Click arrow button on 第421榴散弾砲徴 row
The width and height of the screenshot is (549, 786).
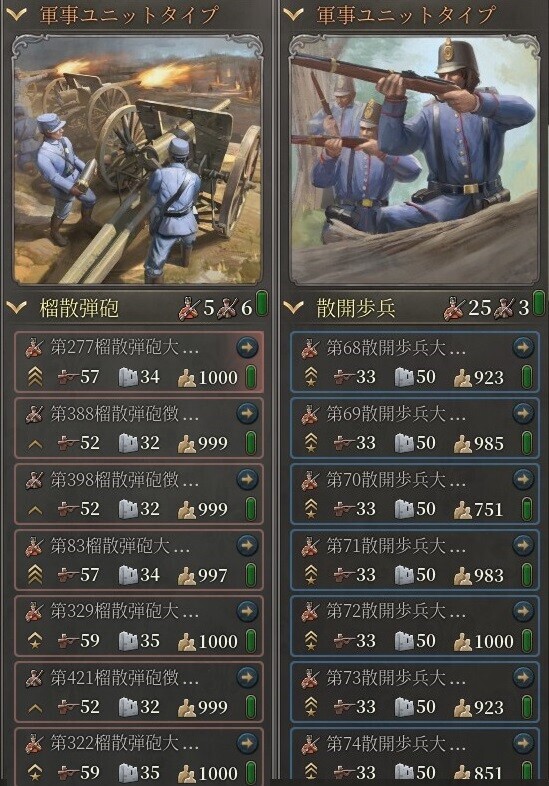click(x=247, y=677)
